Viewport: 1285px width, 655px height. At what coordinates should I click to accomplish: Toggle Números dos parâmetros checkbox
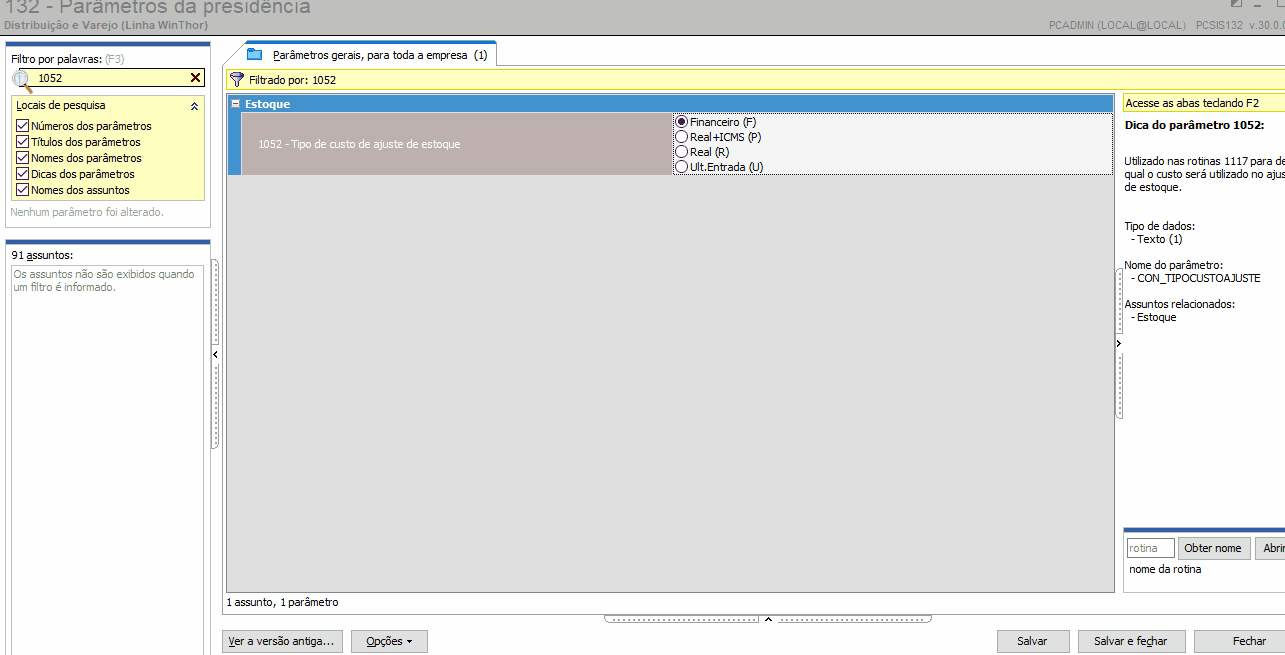(x=22, y=126)
